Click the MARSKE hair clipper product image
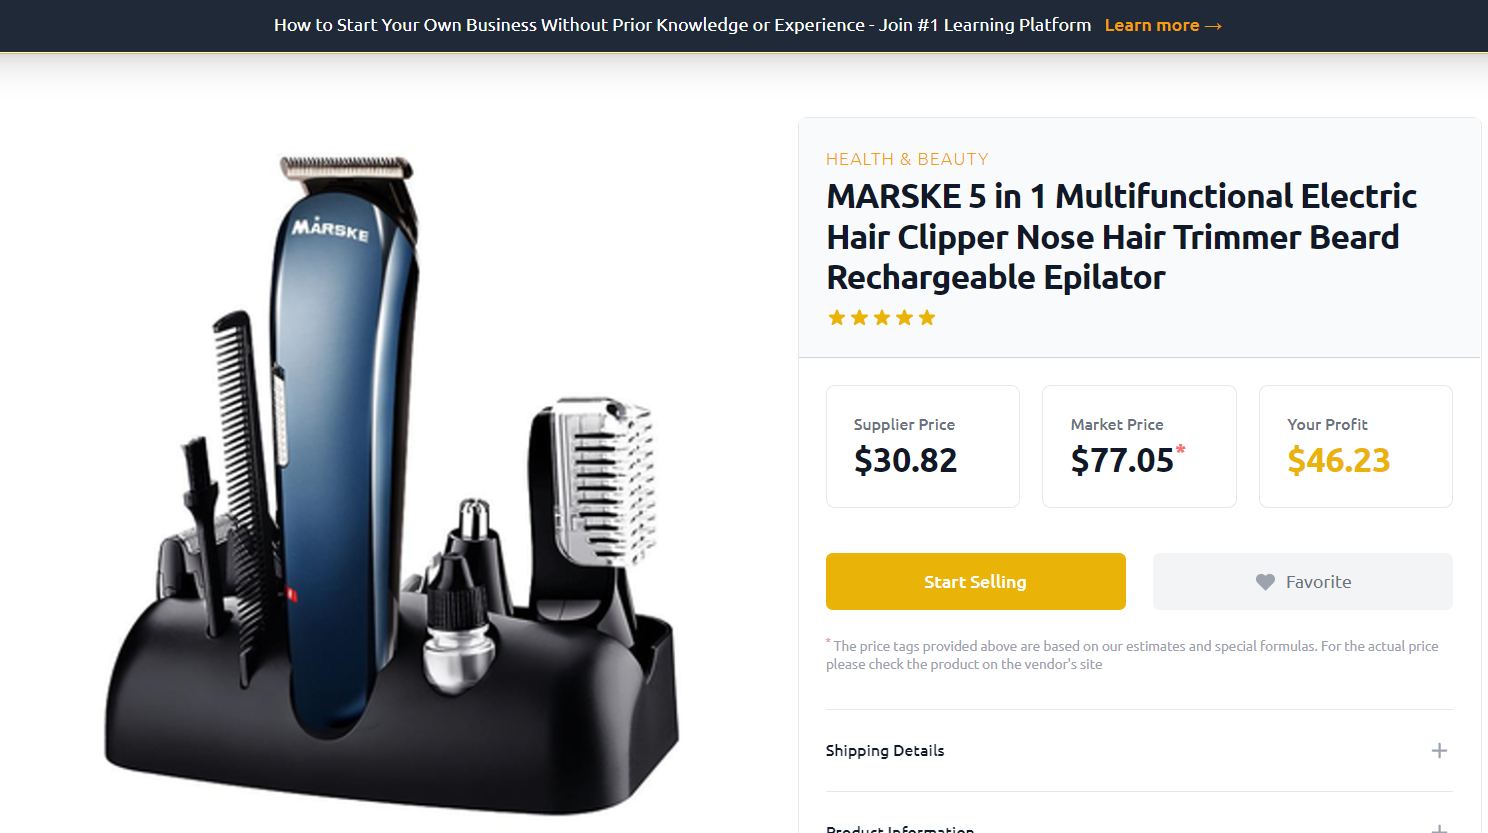This screenshot has height=833, width=1488. (x=391, y=485)
